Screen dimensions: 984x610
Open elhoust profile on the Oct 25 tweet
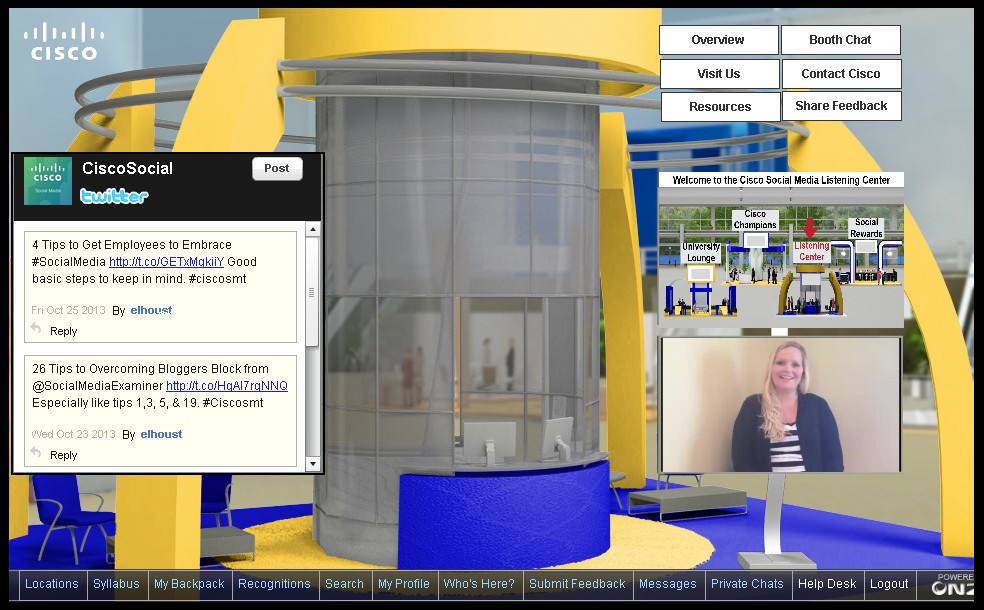151,310
